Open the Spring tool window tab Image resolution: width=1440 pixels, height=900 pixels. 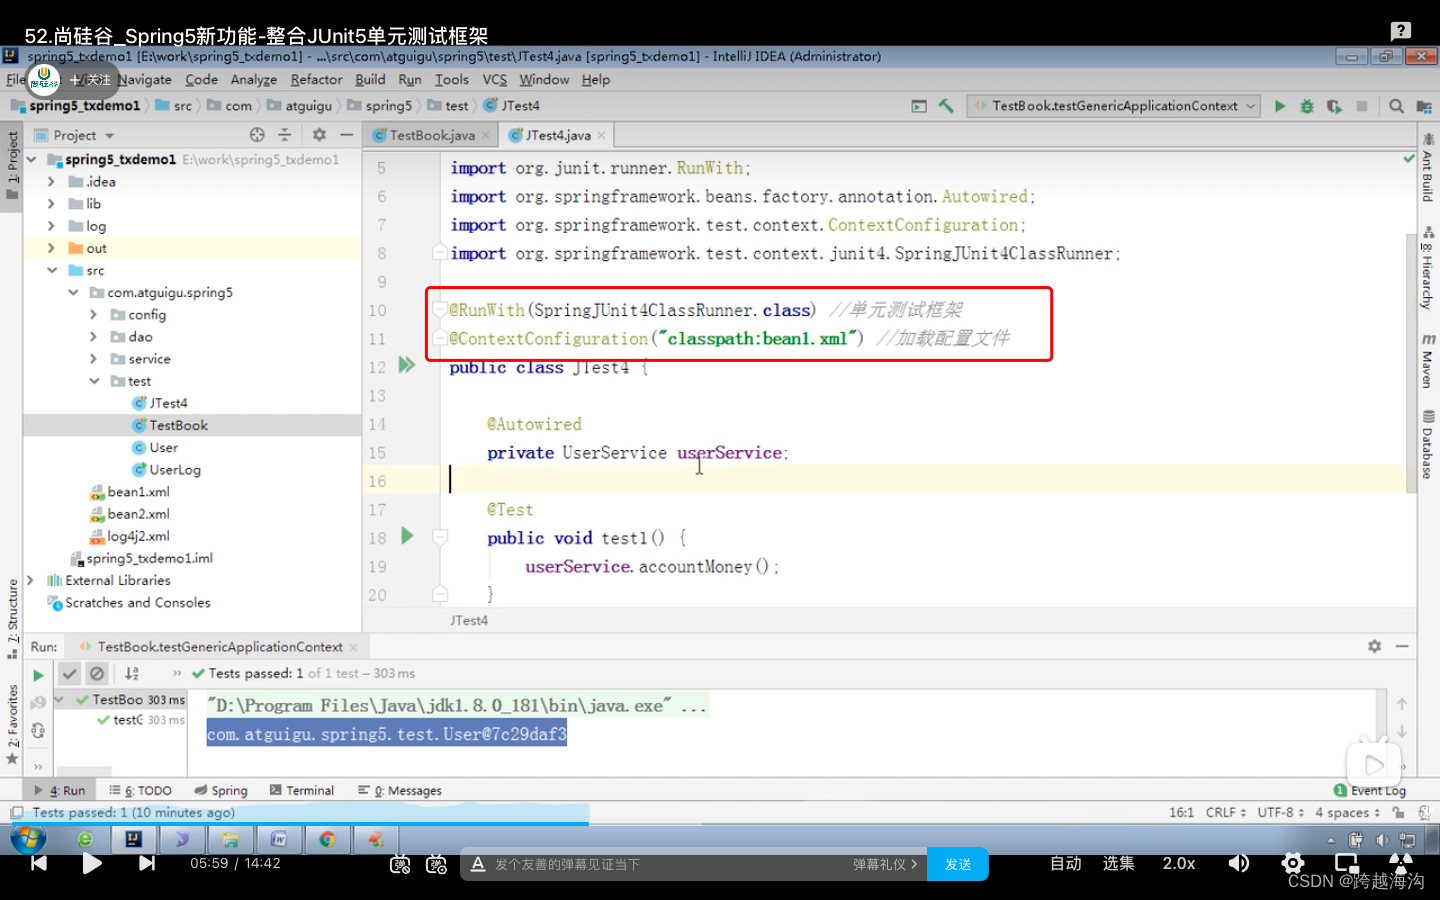221,790
